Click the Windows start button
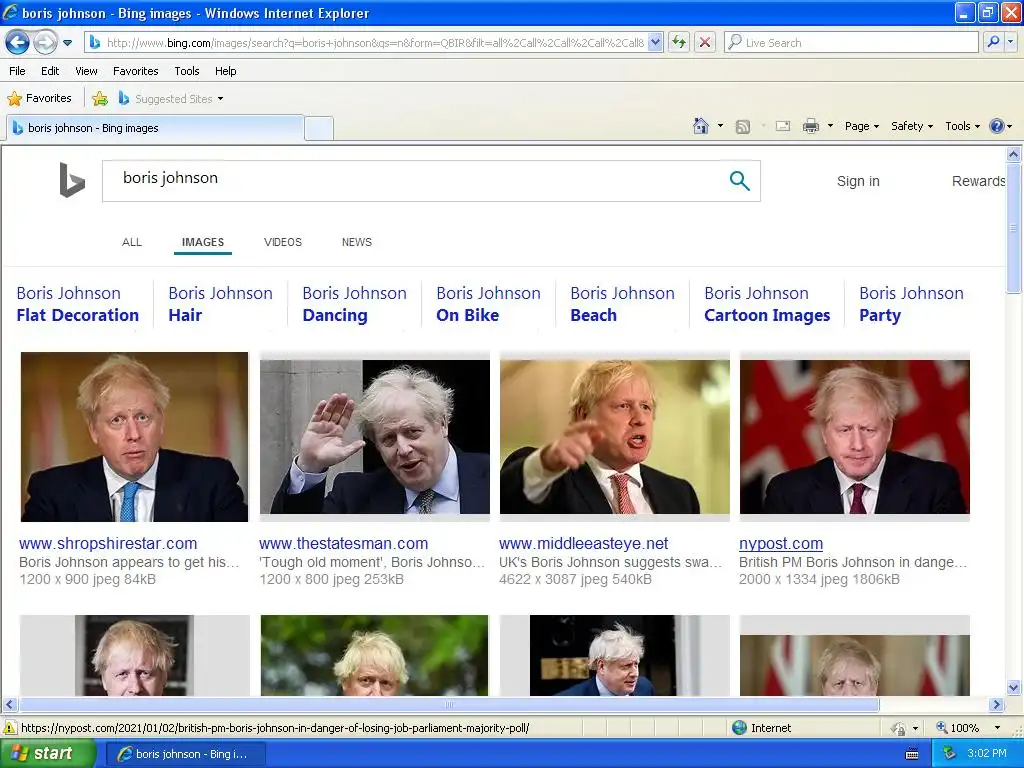The height and width of the screenshot is (768, 1024). [x=48, y=754]
